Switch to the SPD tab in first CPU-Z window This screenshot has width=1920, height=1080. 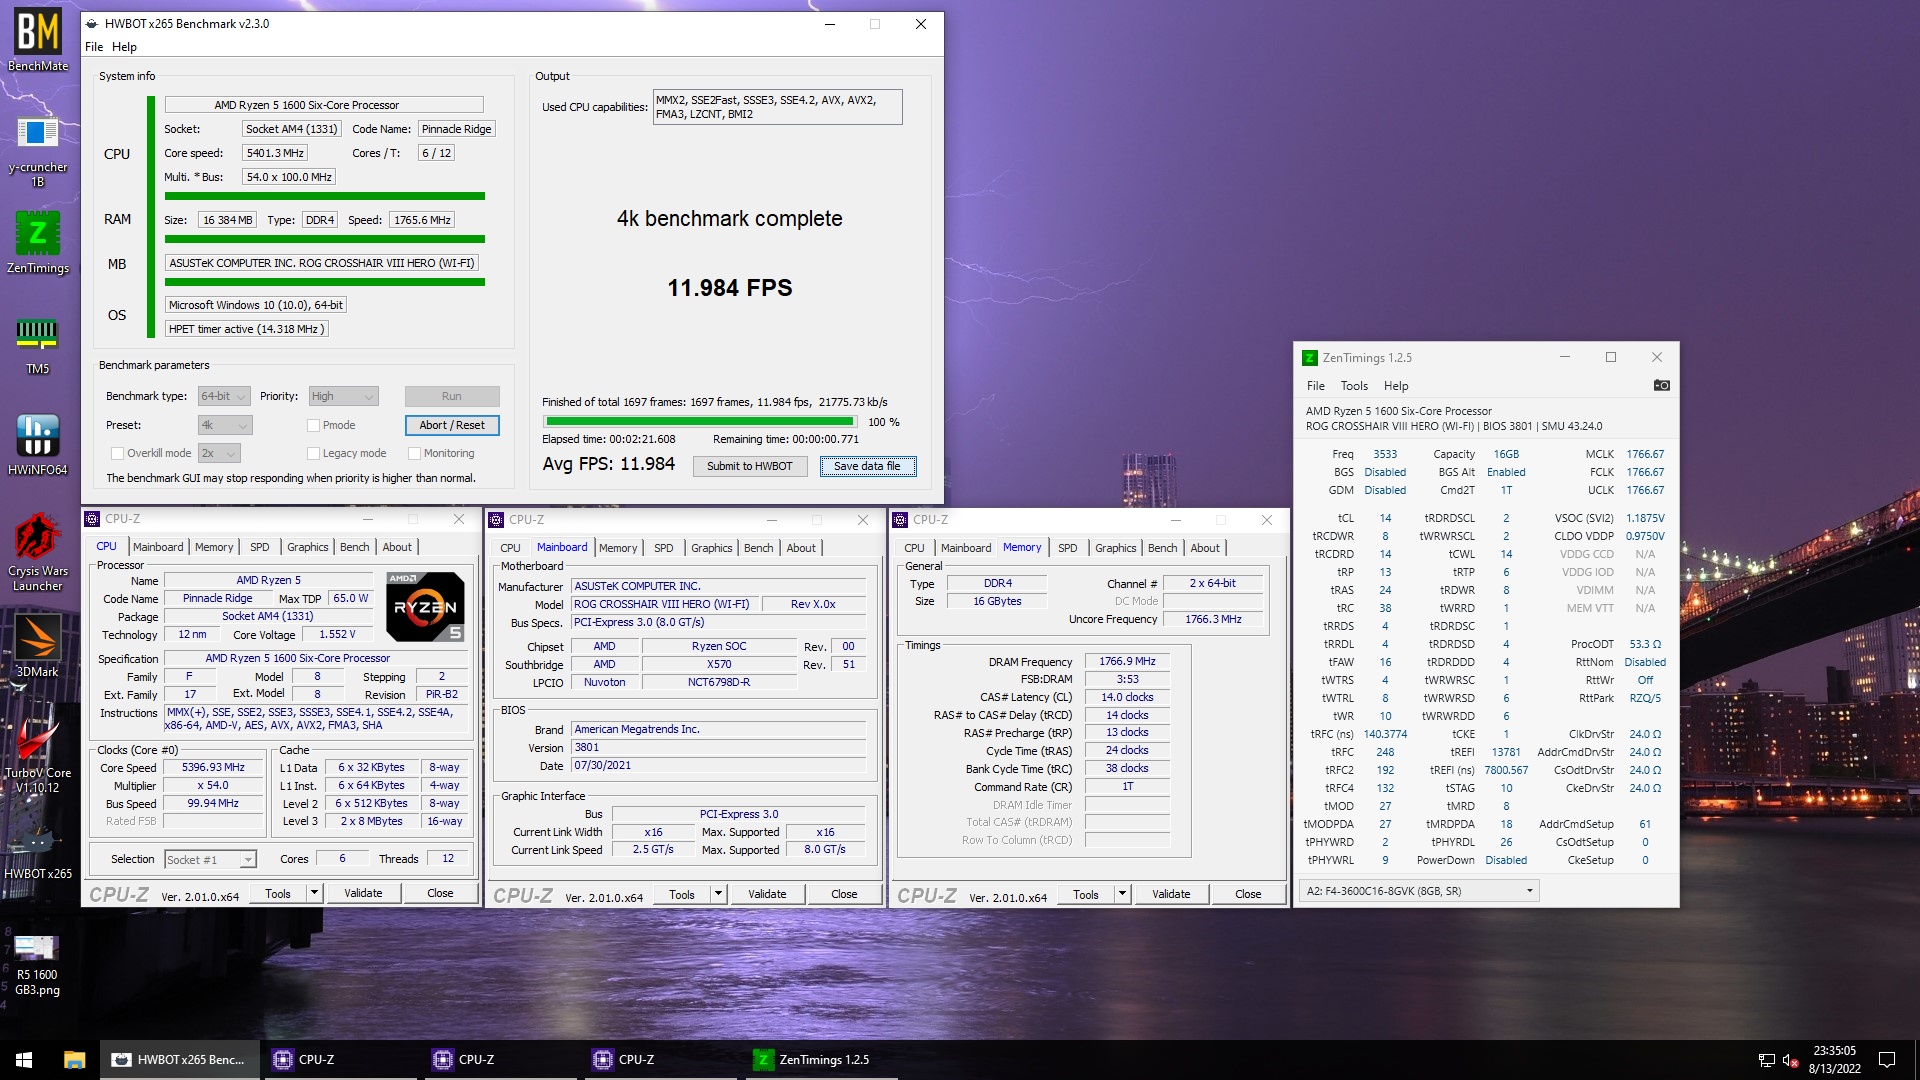click(x=260, y=547)
